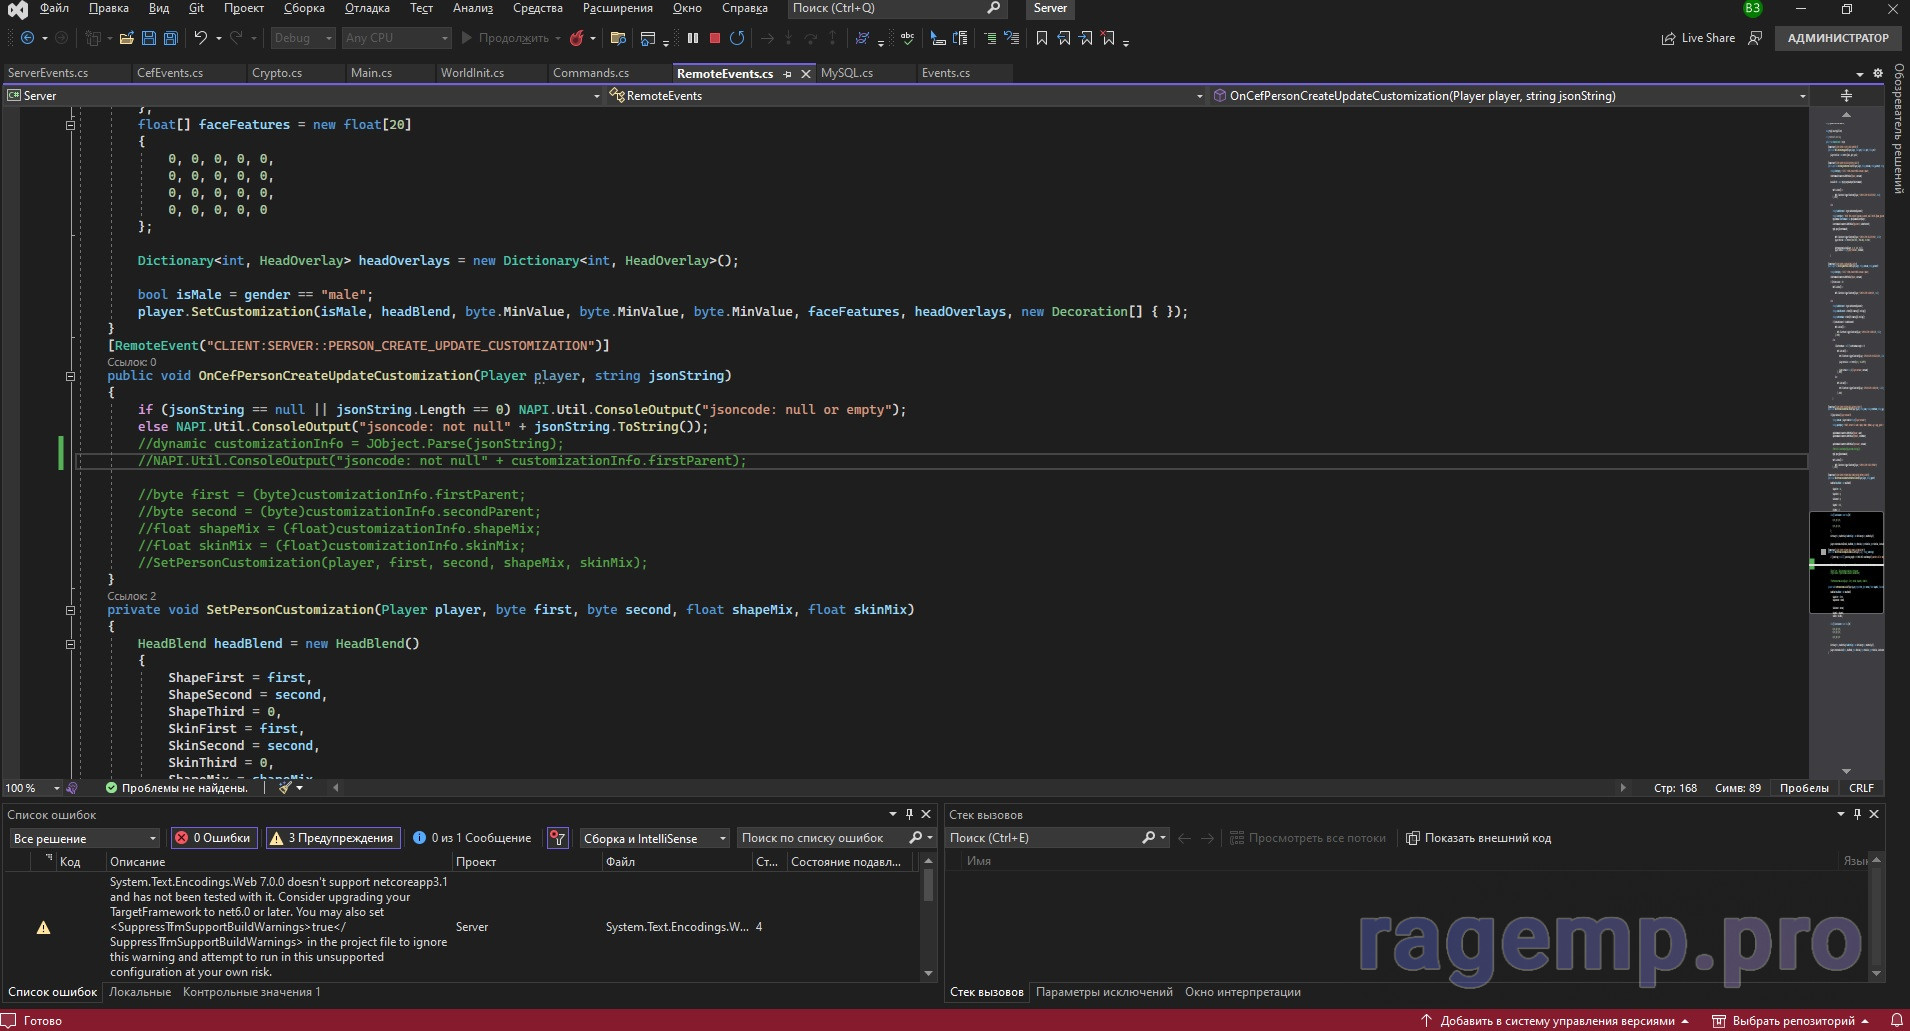This screenshot has width=1910, height=1031.
Task: Open the Server project scope dropdown
Action: [304, 96]
